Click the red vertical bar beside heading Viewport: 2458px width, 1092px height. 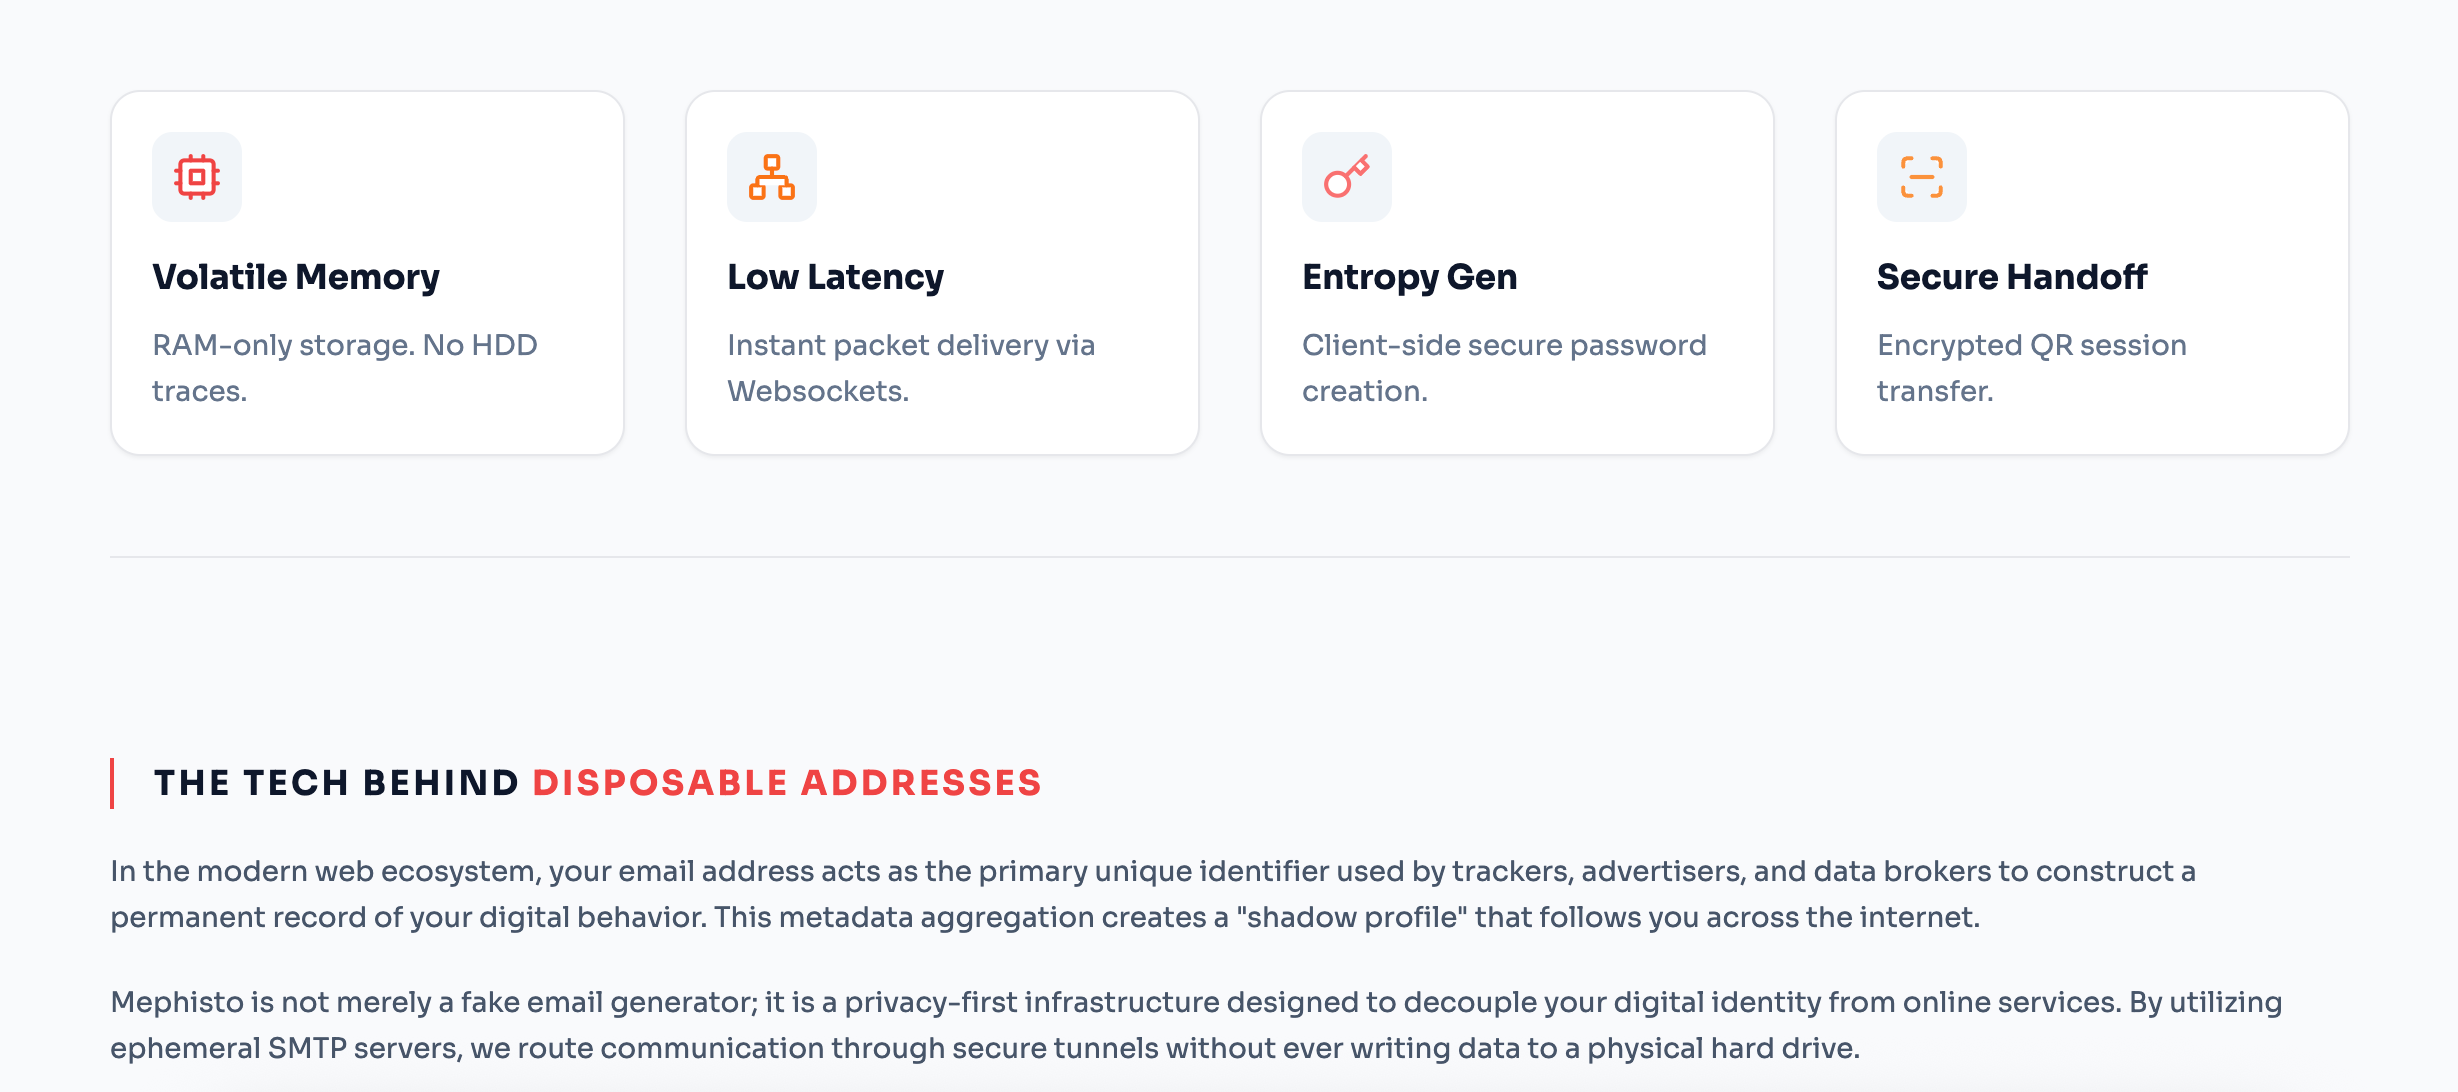pyautogui.click(x=112, y=783)
